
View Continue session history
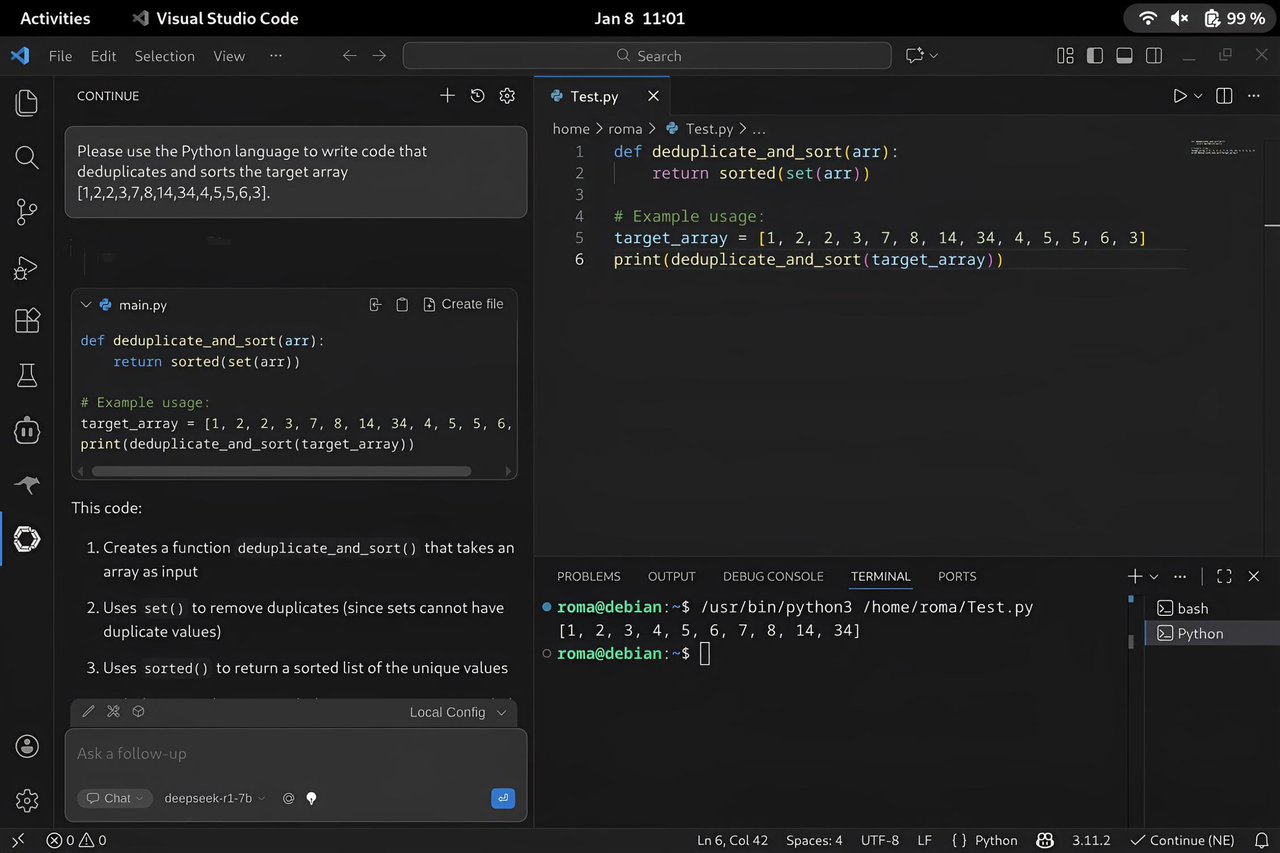[477, 96]
